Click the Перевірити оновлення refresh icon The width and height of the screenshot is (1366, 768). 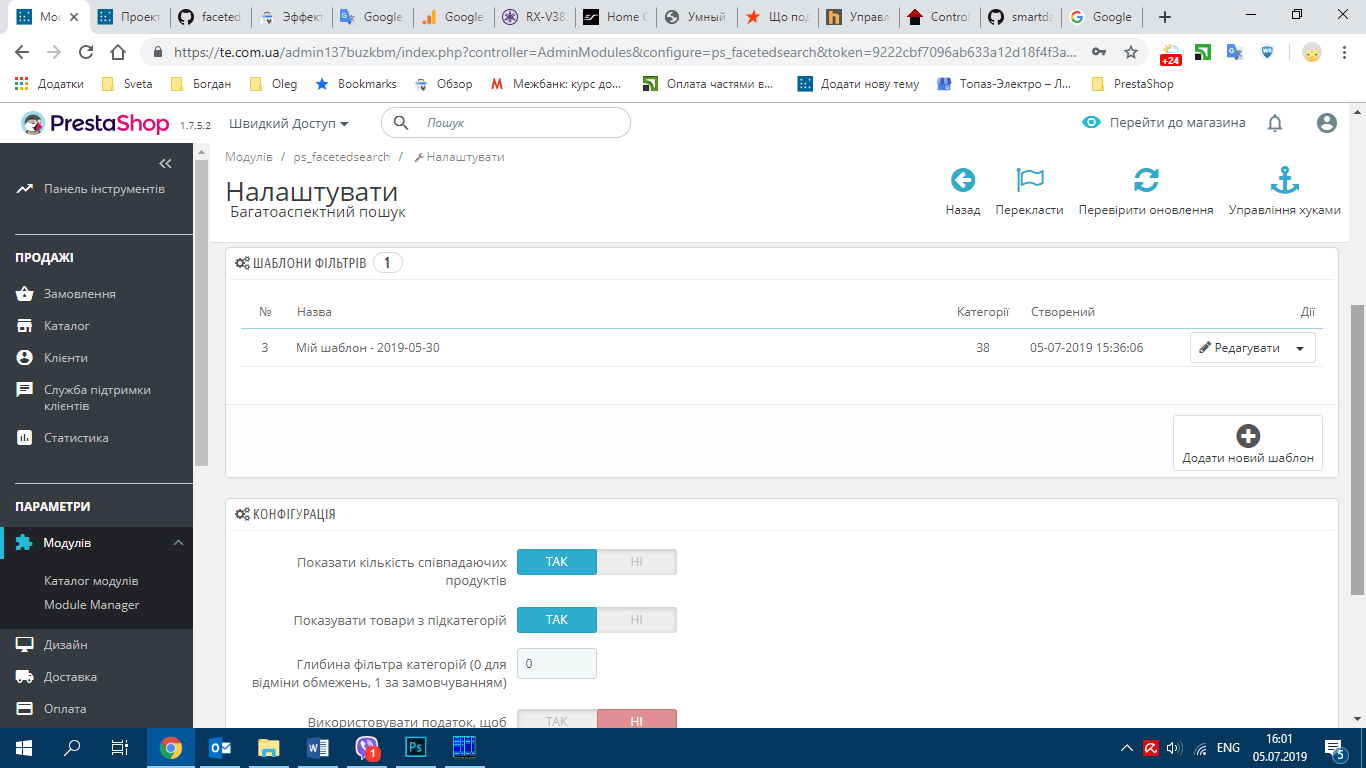pyautogui.click(x=1146, y=180)
